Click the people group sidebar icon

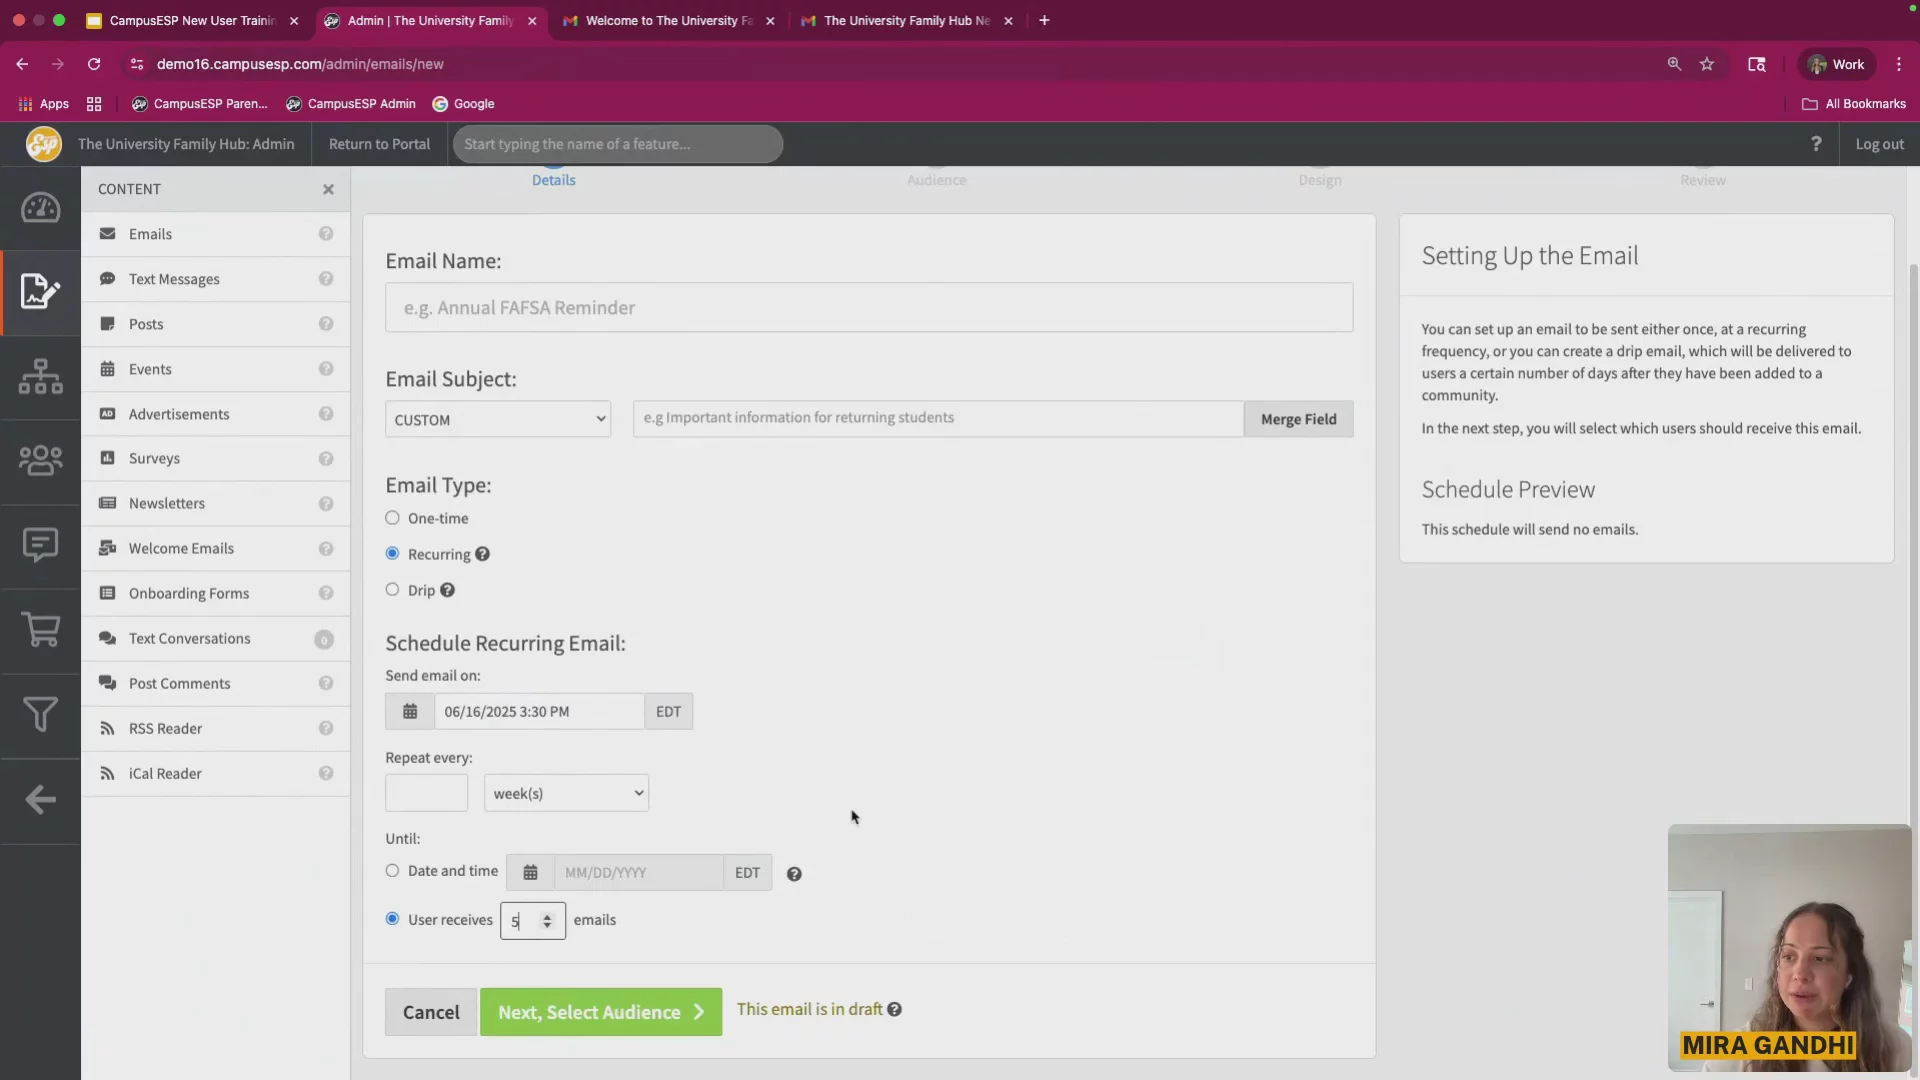pos(40,460)
